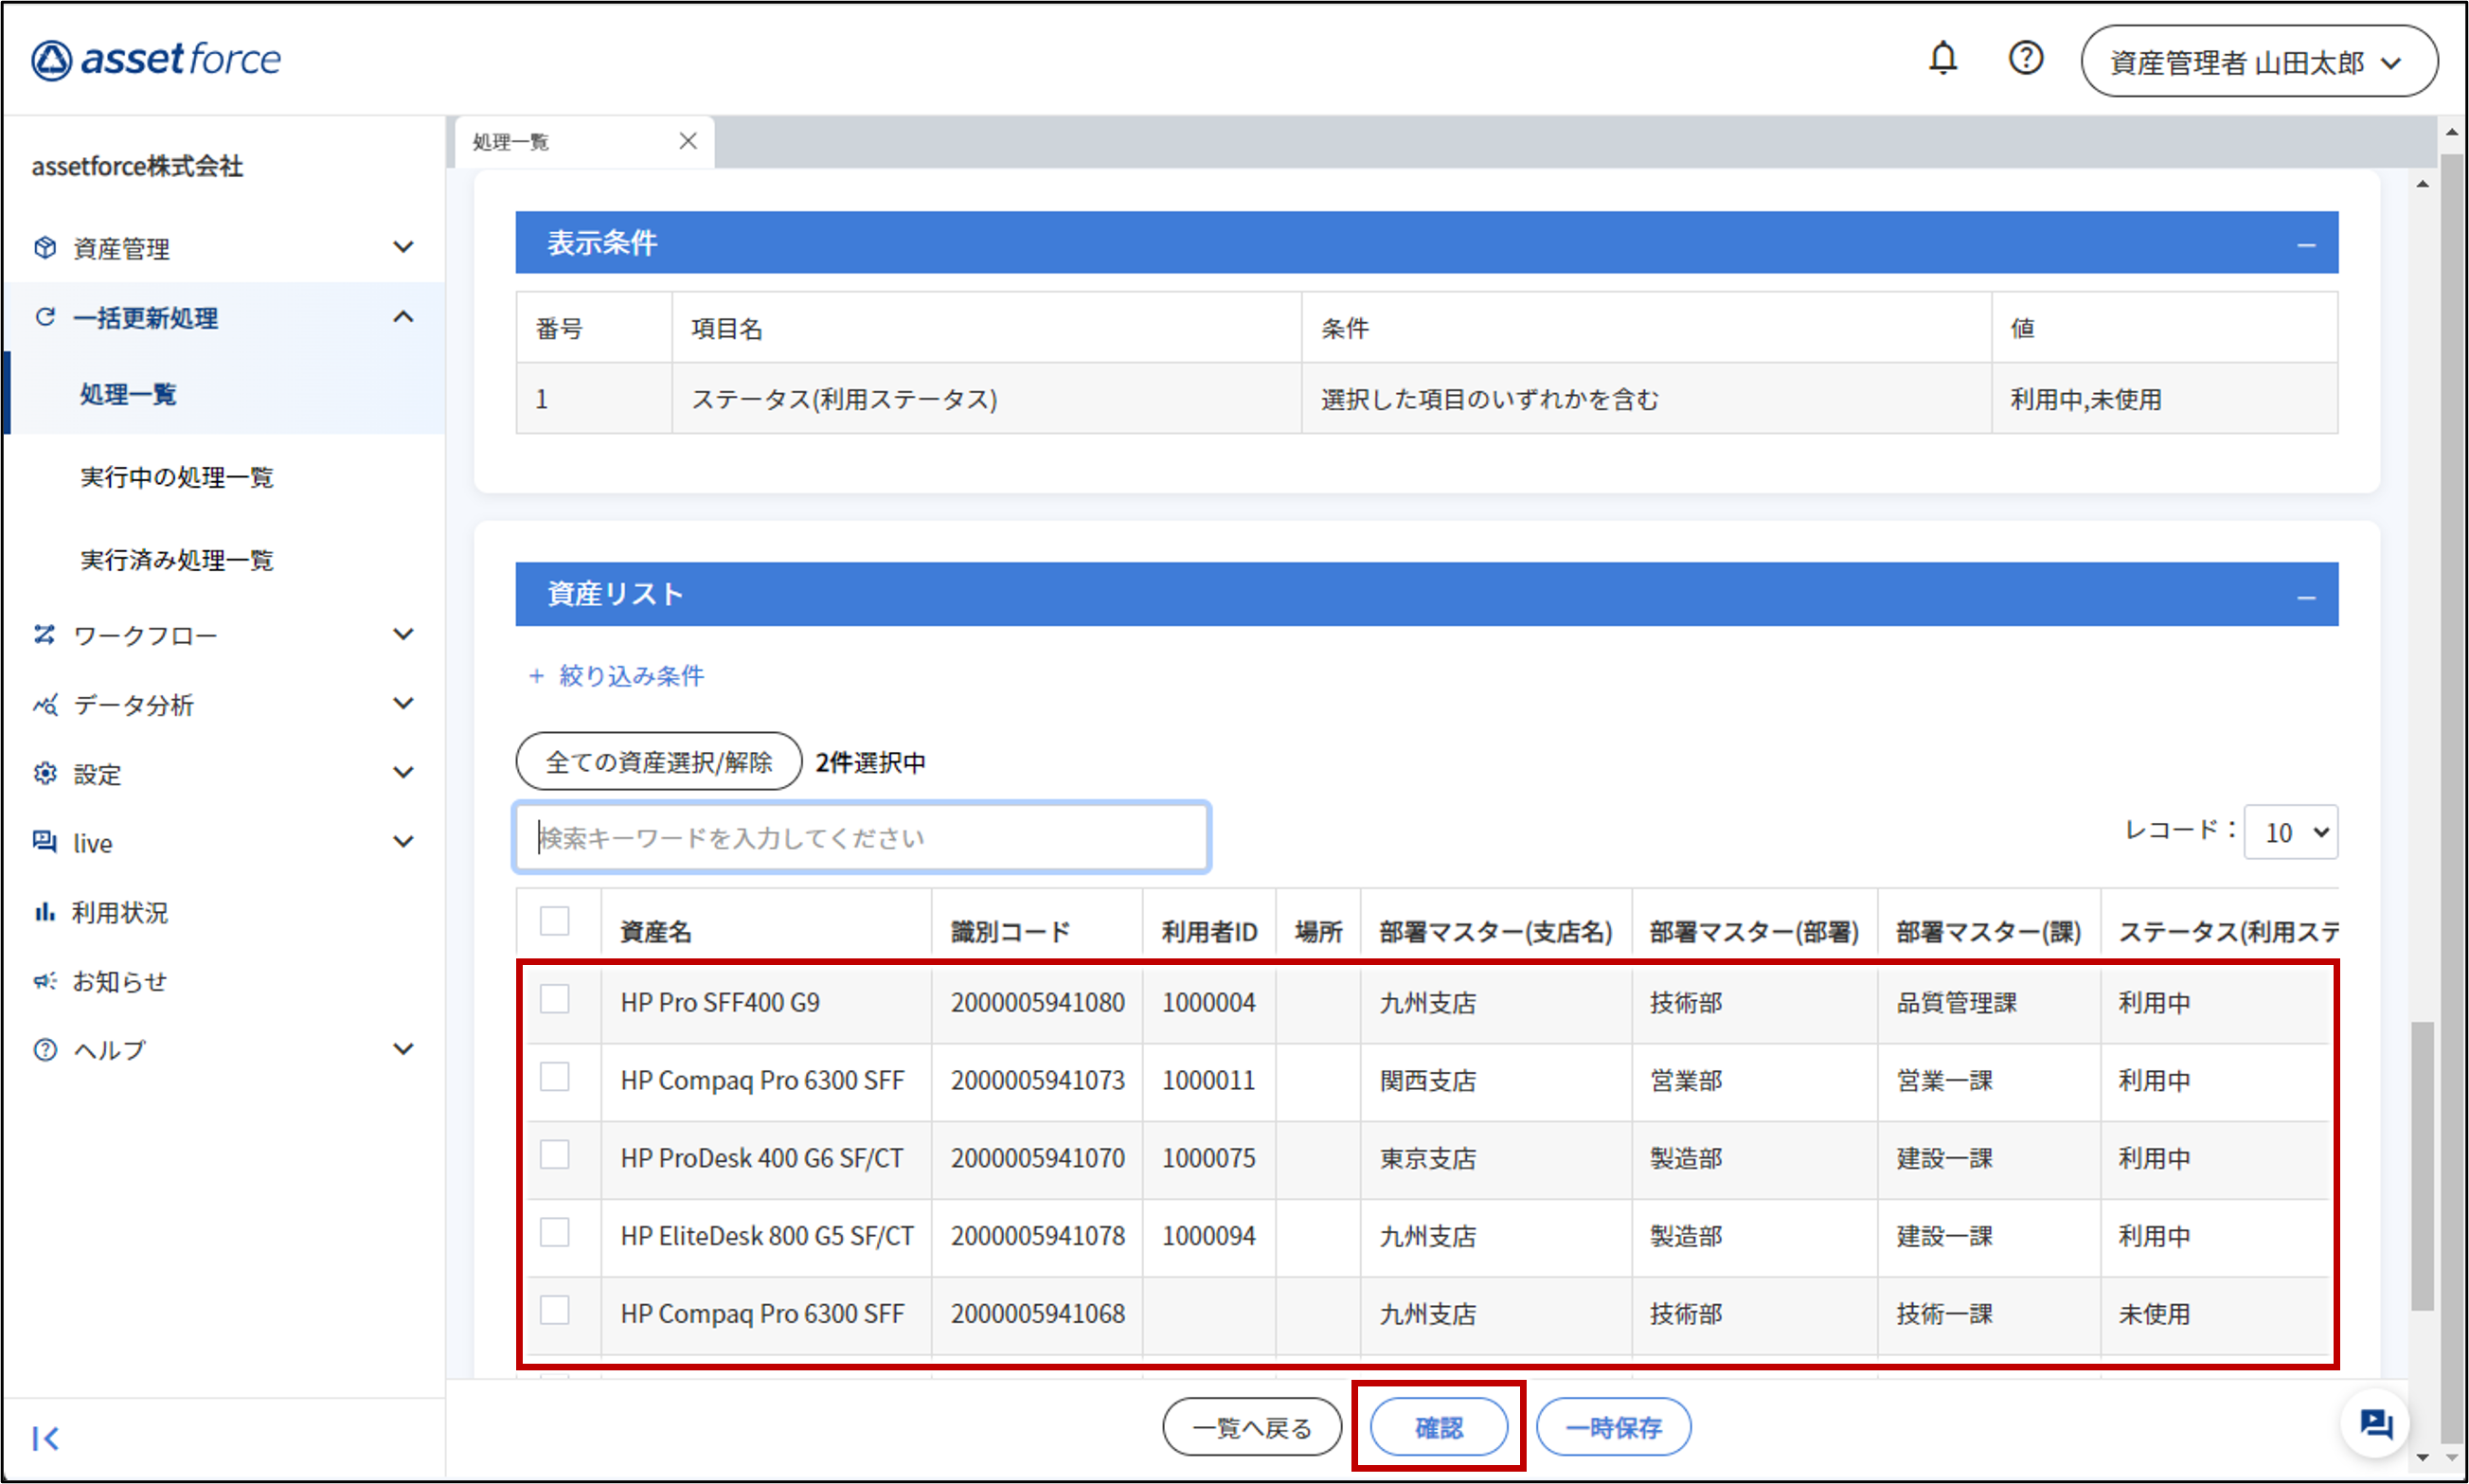This screenshot has width=2469, height=1484.
Task: Open 実行中の処理一覧 in the sidebar
Action: (x=177, y=477)
